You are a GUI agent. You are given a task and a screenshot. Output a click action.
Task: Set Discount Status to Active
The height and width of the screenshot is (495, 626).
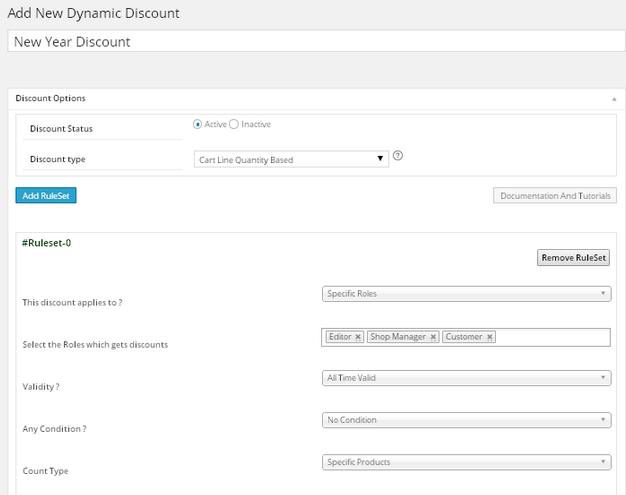197,124
